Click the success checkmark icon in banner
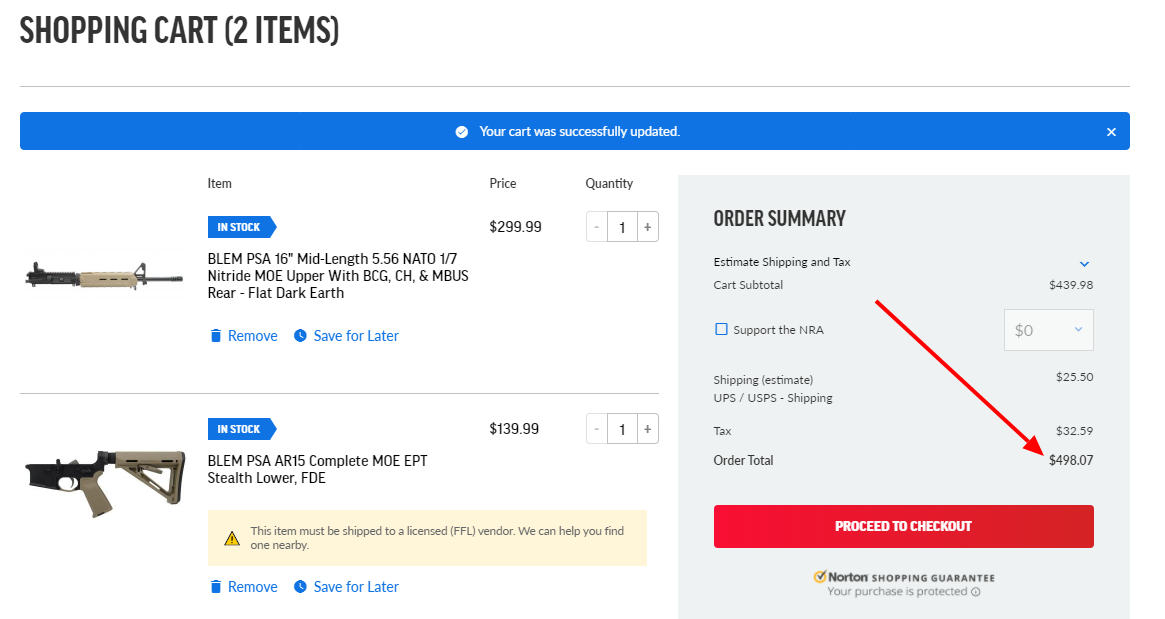Image resolution: width=1165 pixels, height=619 pixels. tap(461, 132)
